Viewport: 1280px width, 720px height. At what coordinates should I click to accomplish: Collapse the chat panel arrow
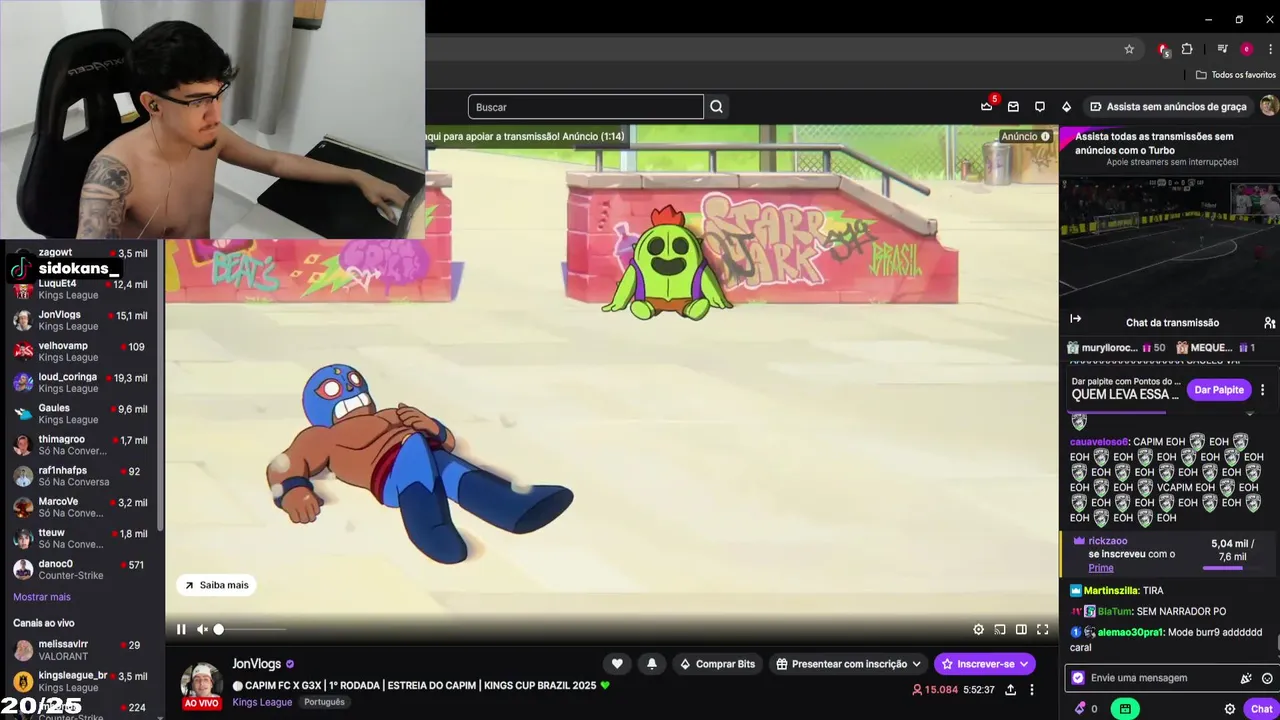click(x=1076, y=319)
